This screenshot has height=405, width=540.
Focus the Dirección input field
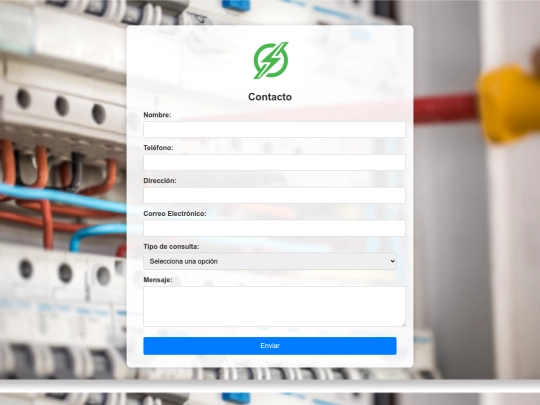274,195
